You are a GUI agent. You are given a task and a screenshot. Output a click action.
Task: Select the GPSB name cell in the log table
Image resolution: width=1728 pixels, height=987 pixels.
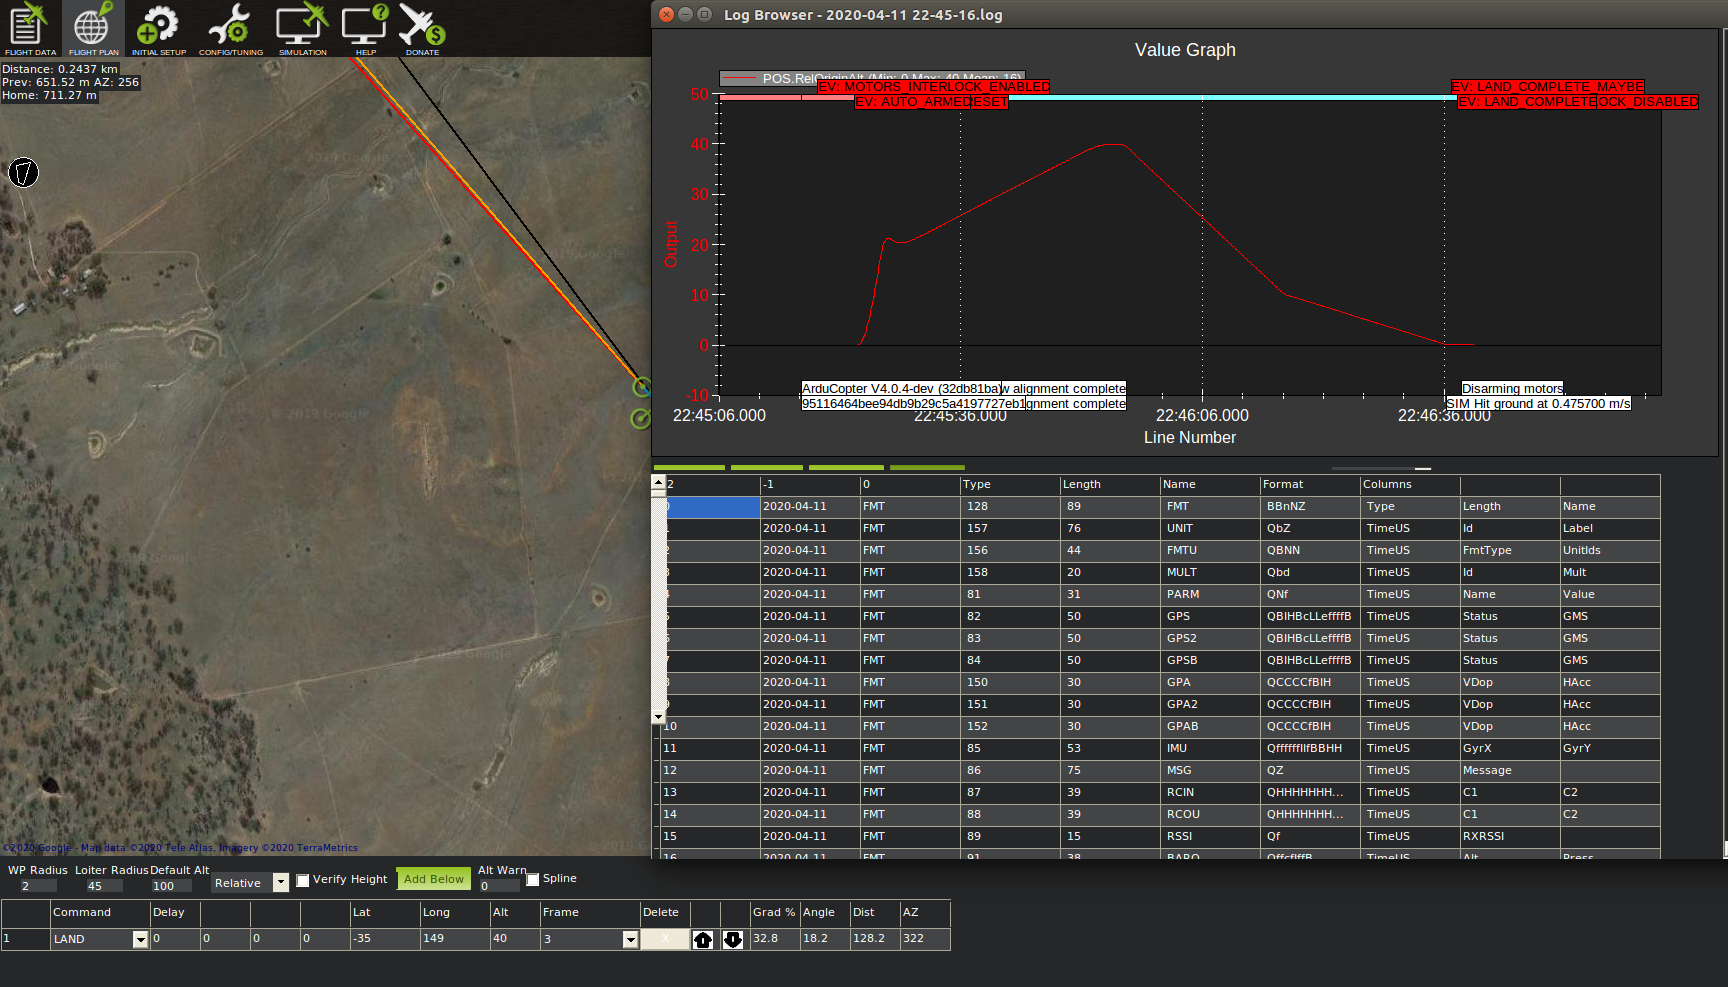coord(1210,661)
